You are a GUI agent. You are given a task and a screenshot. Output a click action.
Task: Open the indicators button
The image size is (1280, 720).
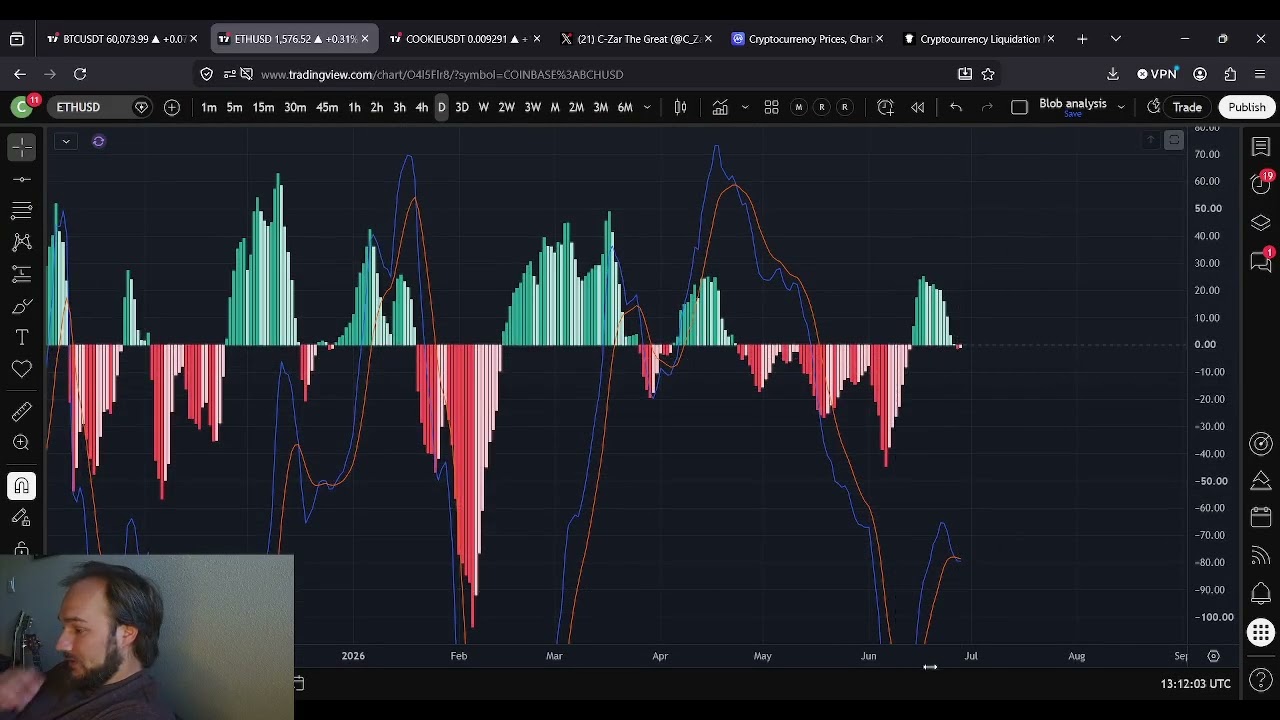[720, 107]
